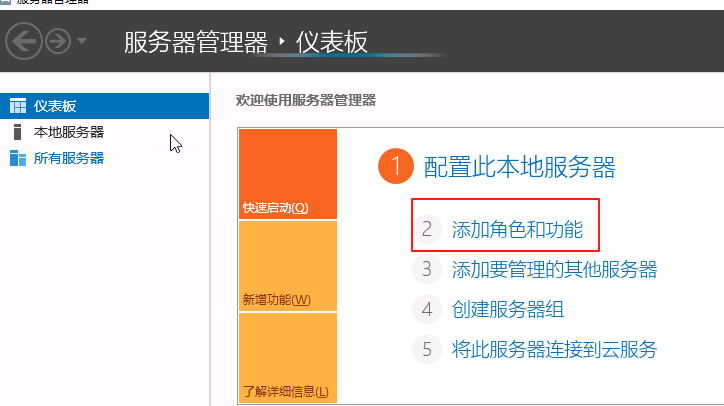Viewport: 724px width, 406px height.
Task: Open the 新增功能(W) tile
Action: (288, 266)
